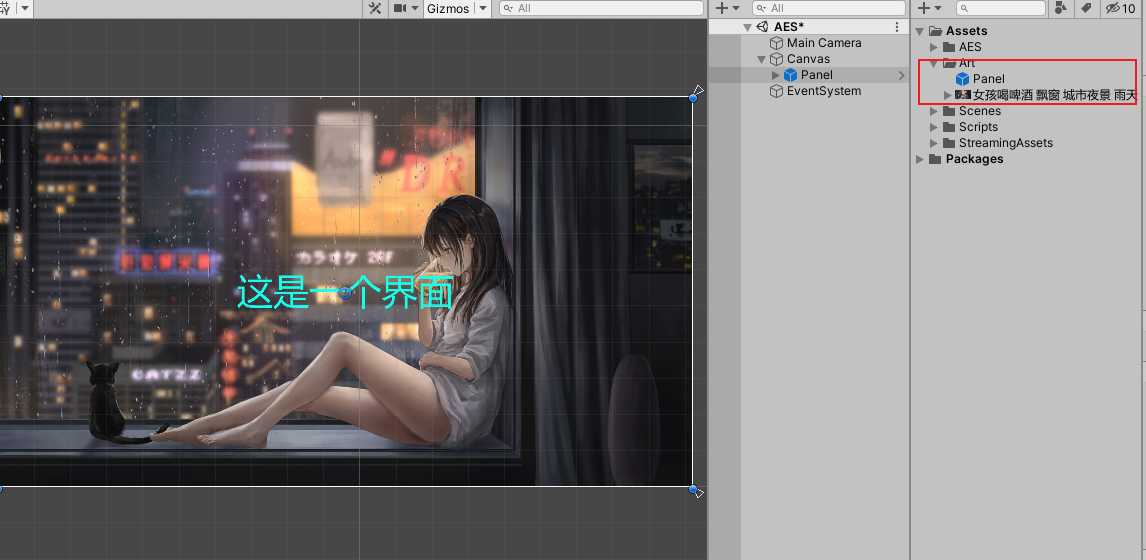Image resolution: width=1146 pixels, height=560 pixels.
Task: Expand the AES folder in Project
Action: point(933,47)
